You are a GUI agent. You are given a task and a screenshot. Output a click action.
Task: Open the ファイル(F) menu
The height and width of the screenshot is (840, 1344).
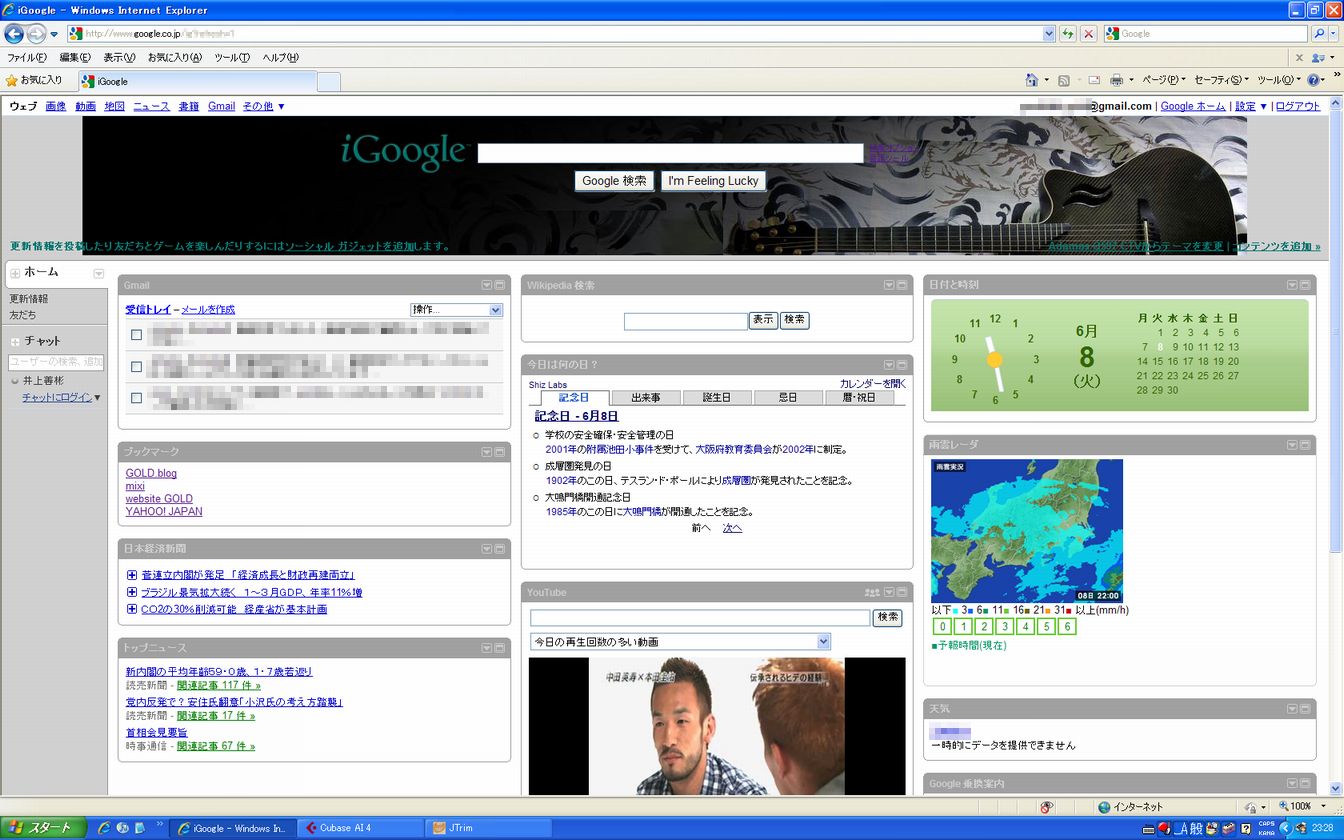pyautogui.click(x=27, y=58)
